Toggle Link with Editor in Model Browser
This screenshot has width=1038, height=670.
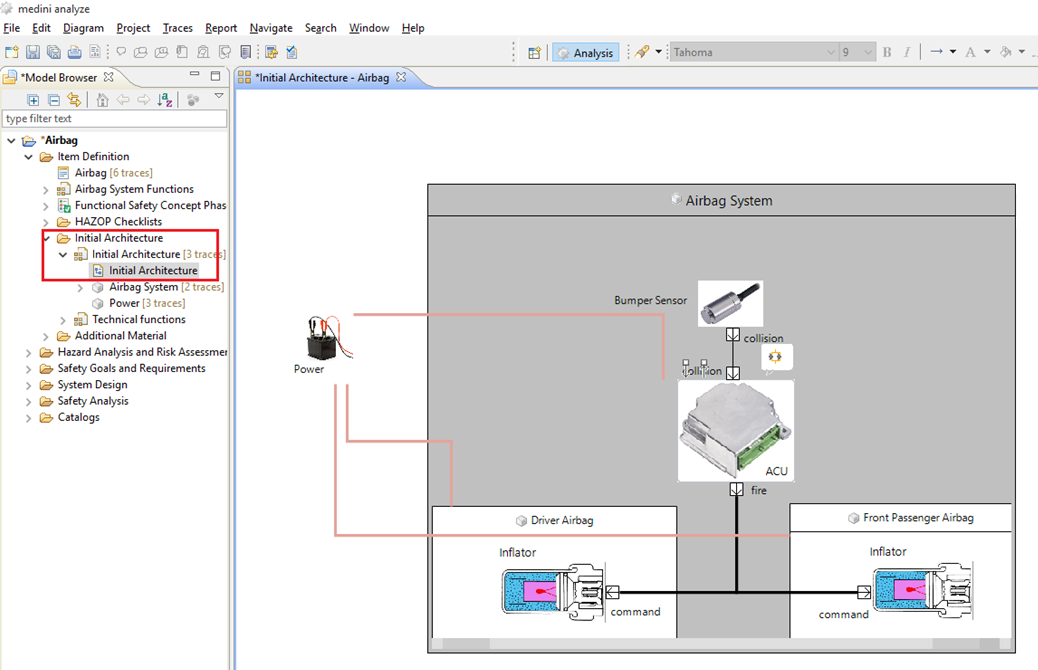pos(74,99)
